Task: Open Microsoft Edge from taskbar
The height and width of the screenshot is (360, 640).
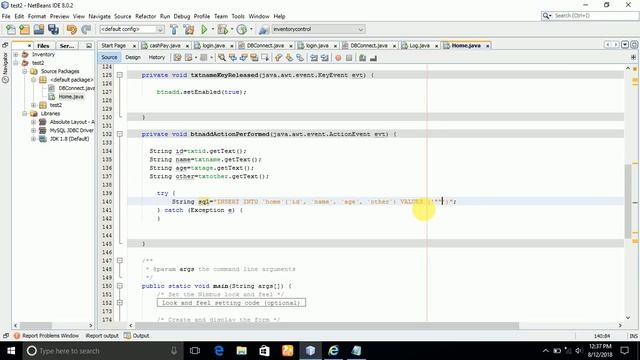Action: (219, 351)
